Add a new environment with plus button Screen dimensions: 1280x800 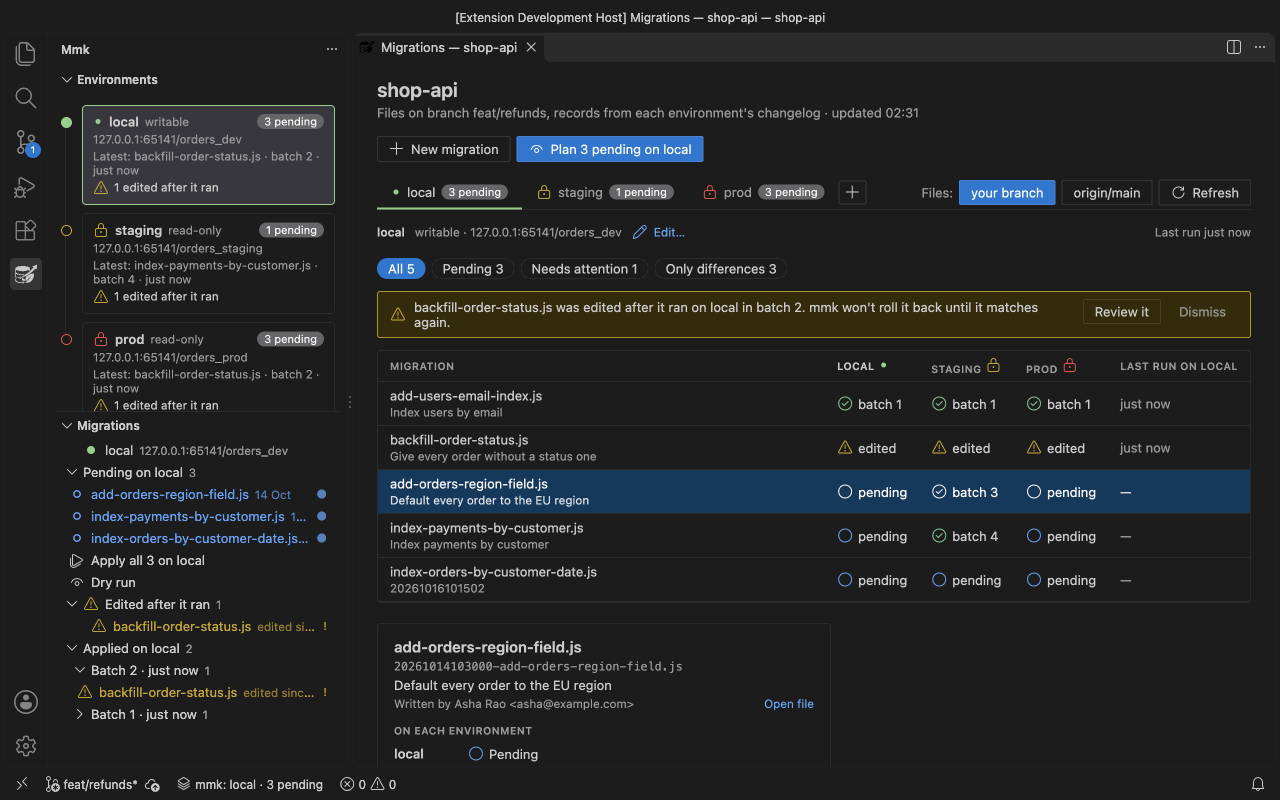852,192
